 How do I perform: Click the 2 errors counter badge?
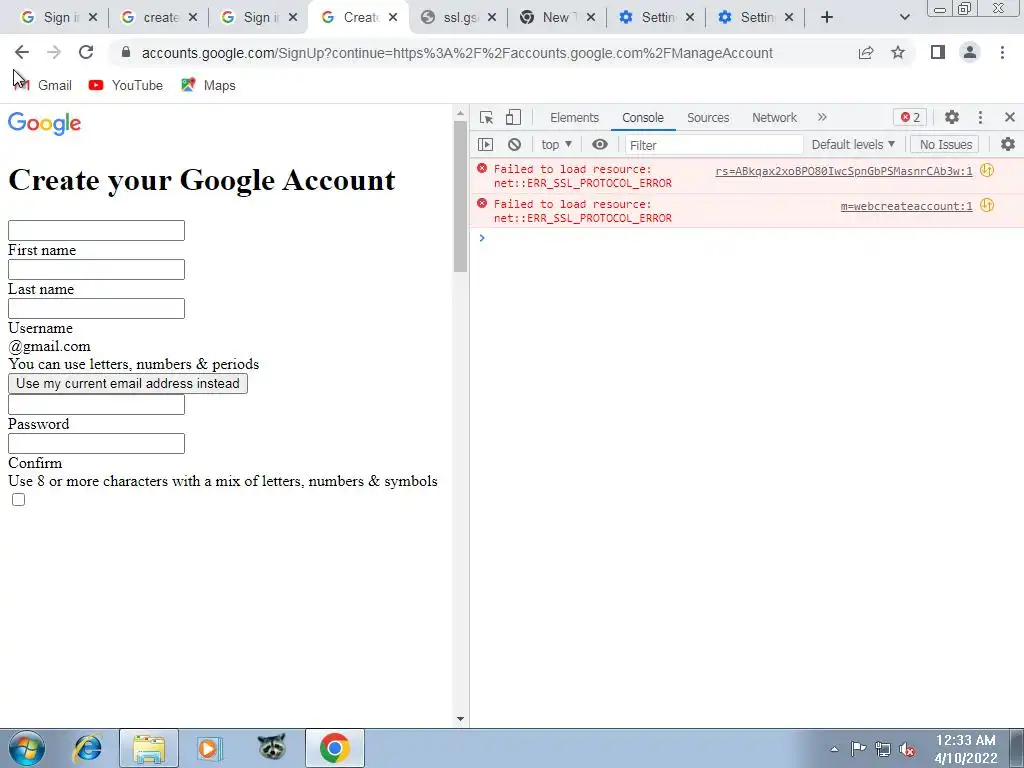tap(910, 118)
